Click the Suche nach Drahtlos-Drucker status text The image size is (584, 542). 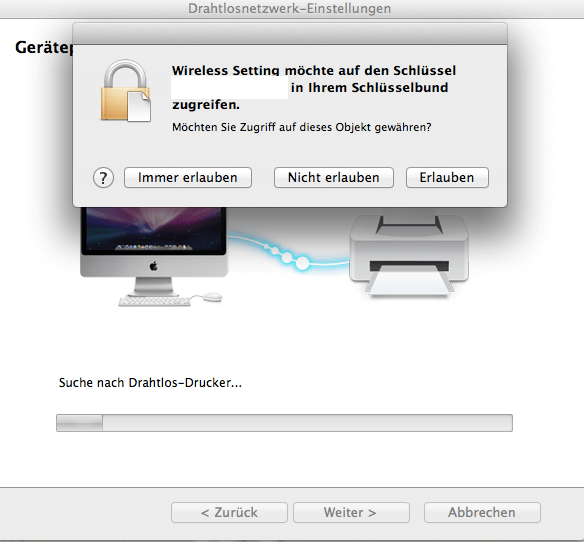pyautogui.click(x=150, y=383)
